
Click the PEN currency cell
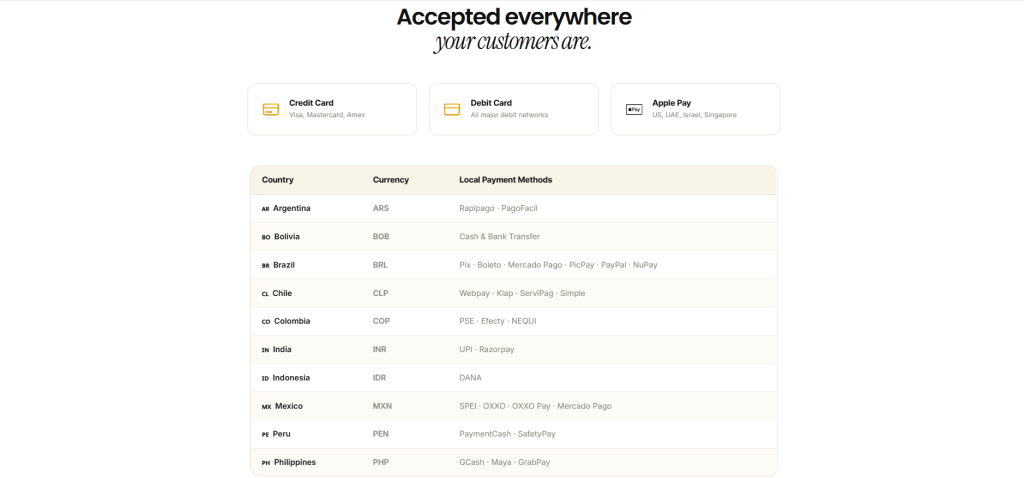coord(381,434)
